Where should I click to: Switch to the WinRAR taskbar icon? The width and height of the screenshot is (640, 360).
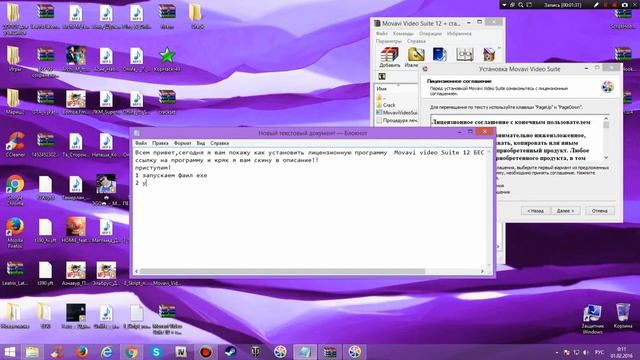pyautogui.click(x=330, y=352)
